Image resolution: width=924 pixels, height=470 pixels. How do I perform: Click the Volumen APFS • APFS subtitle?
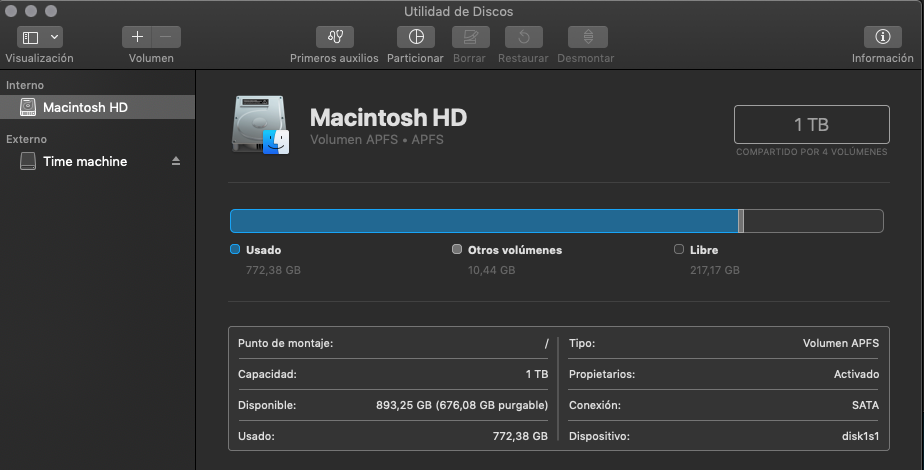click(377, 140)
